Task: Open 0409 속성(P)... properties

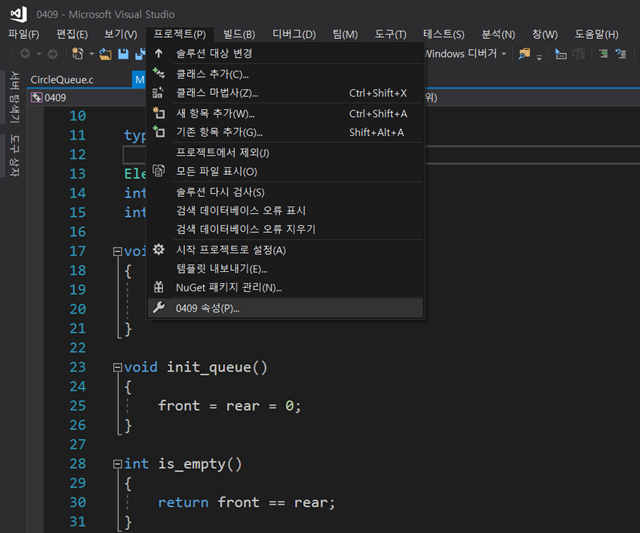Action: [x=286, y=308]
